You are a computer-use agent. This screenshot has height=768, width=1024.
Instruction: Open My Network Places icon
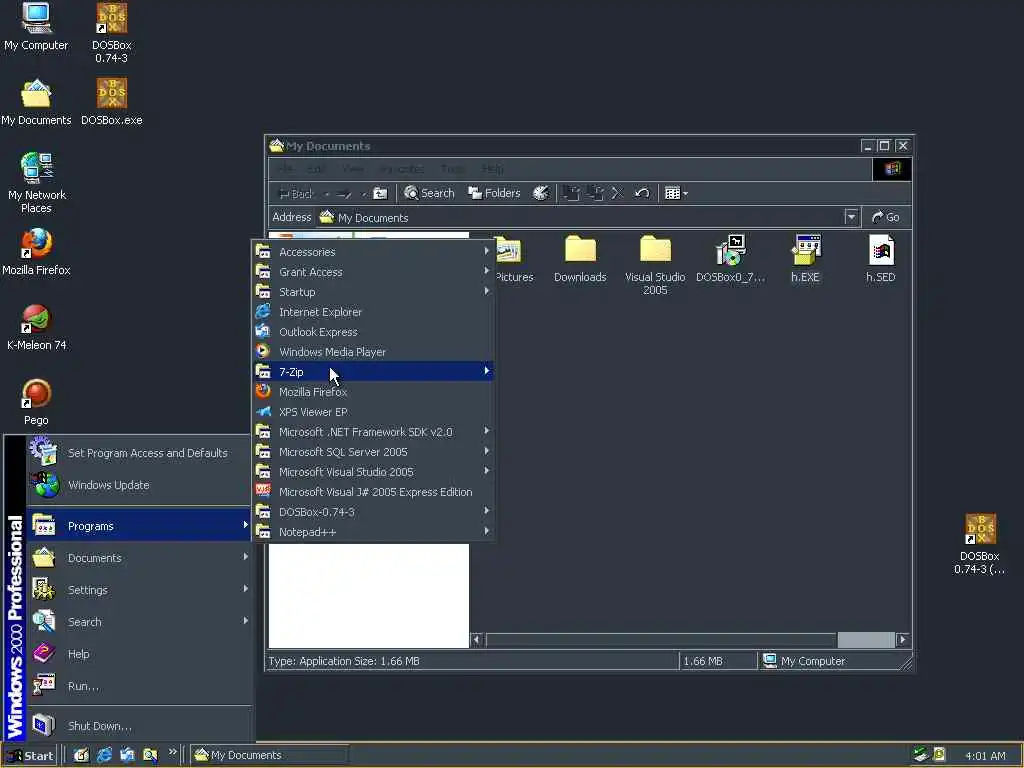tap(37, 183)
